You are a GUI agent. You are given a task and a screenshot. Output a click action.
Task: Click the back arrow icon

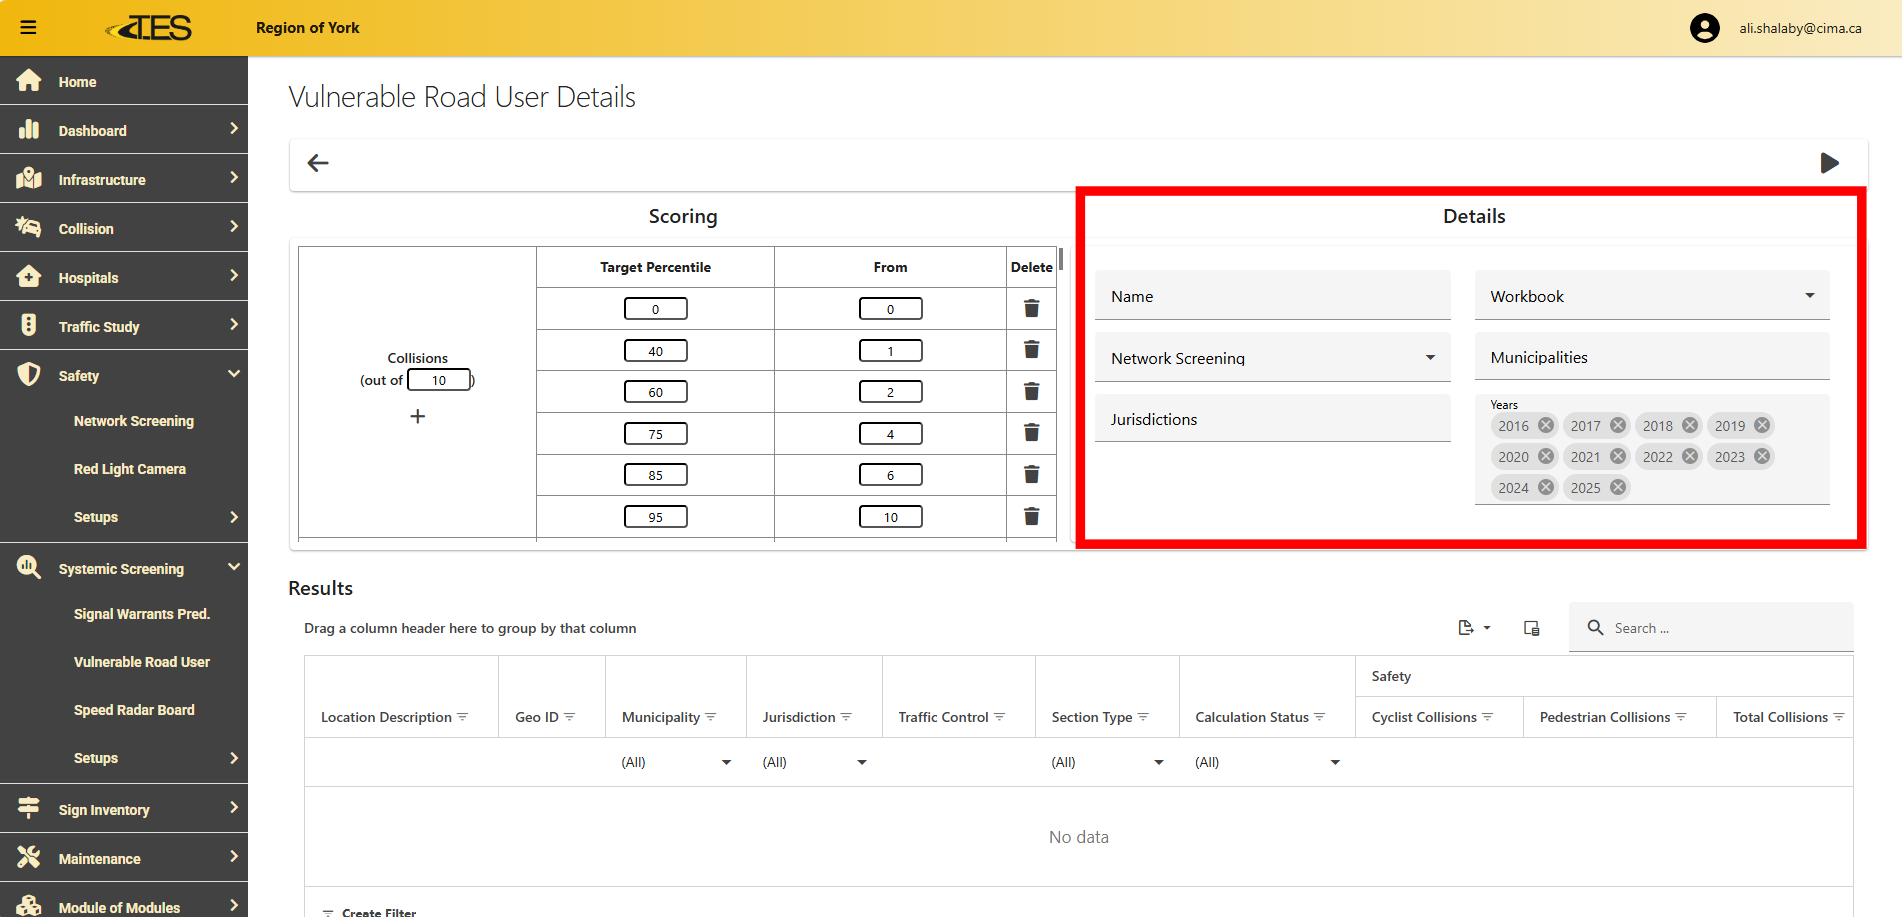point(318,163)
